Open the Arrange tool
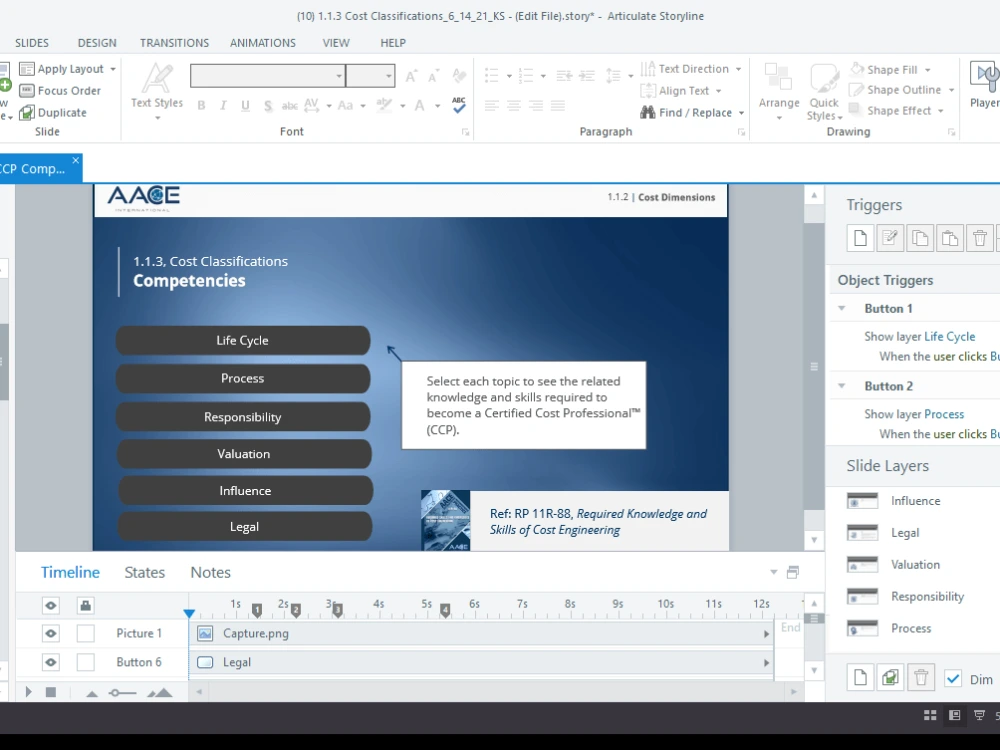 (x=779, y=91)
